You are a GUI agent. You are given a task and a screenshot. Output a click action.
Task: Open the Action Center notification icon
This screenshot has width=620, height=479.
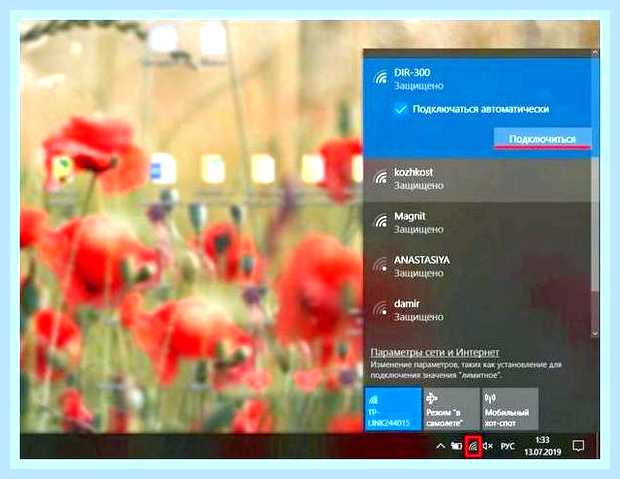578,446
